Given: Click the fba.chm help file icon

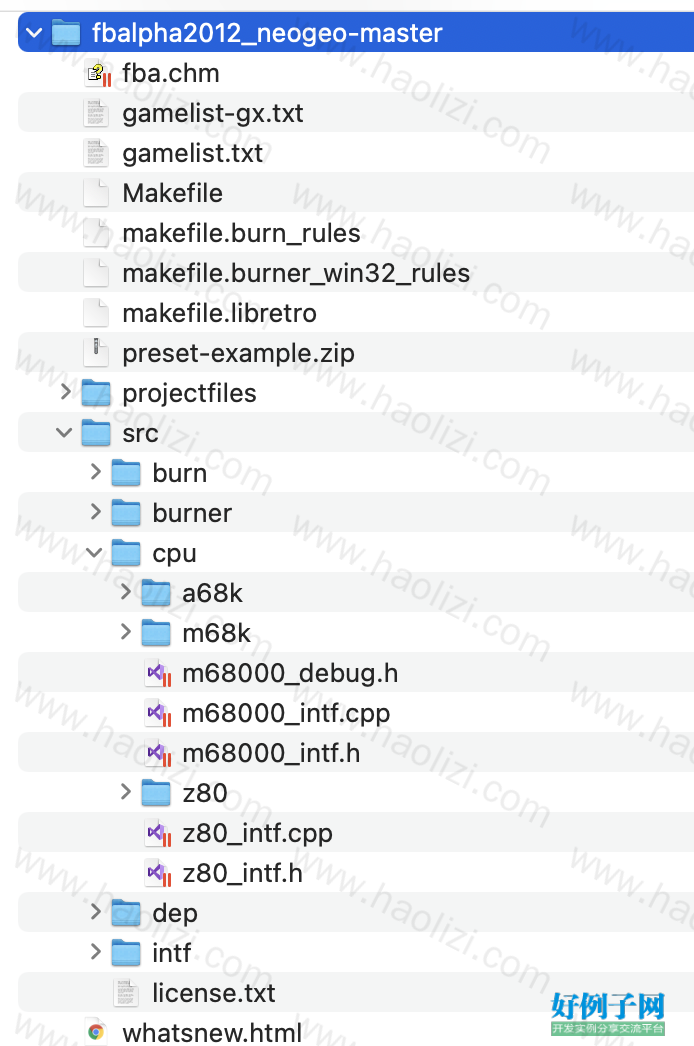Looking at the screenshot, I should pyautogui.click(x=97, y=73).
